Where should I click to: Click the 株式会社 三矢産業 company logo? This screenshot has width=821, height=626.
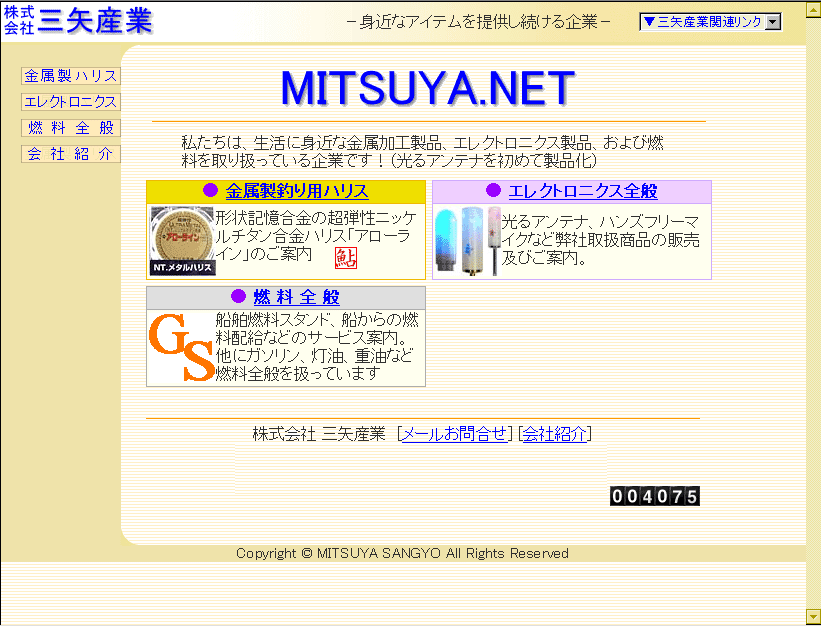(x=78, y=20)
